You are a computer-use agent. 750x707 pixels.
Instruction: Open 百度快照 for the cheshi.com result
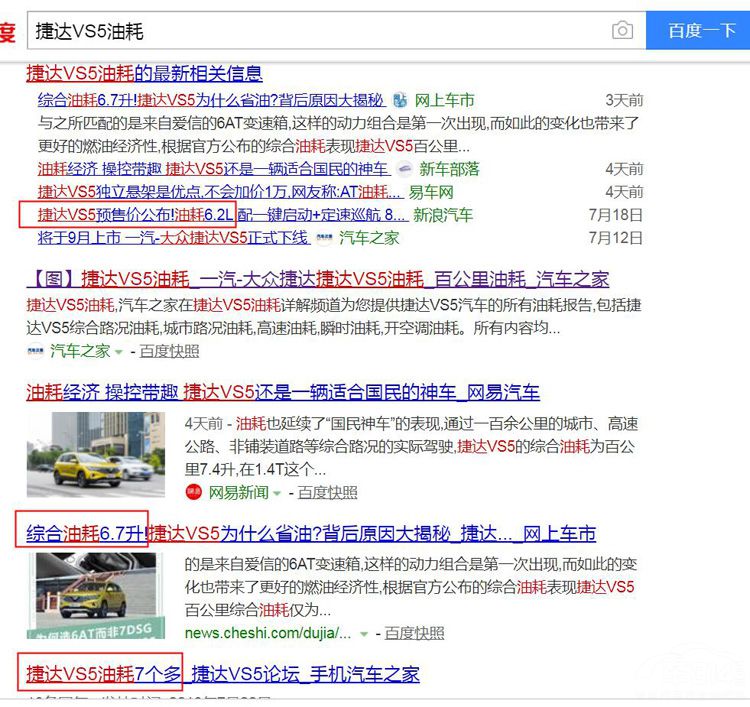pyautogui.click(x=414, y=633)
